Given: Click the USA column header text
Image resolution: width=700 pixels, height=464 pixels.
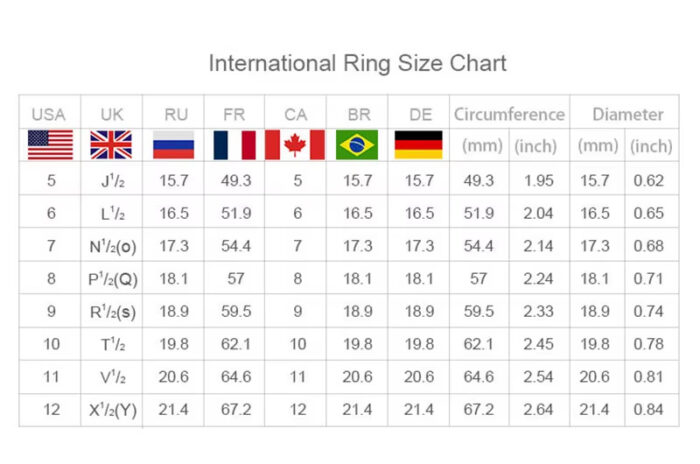Looking at the screenshot, I should pos(49,115).
